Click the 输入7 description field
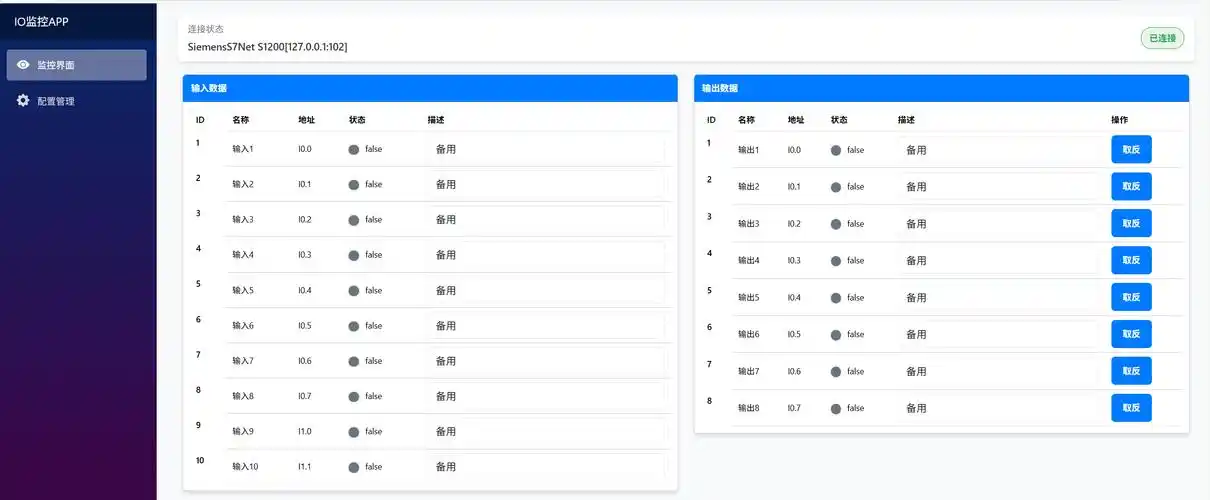The width and height of the screenshot is (1210, 500). [546, 360]
